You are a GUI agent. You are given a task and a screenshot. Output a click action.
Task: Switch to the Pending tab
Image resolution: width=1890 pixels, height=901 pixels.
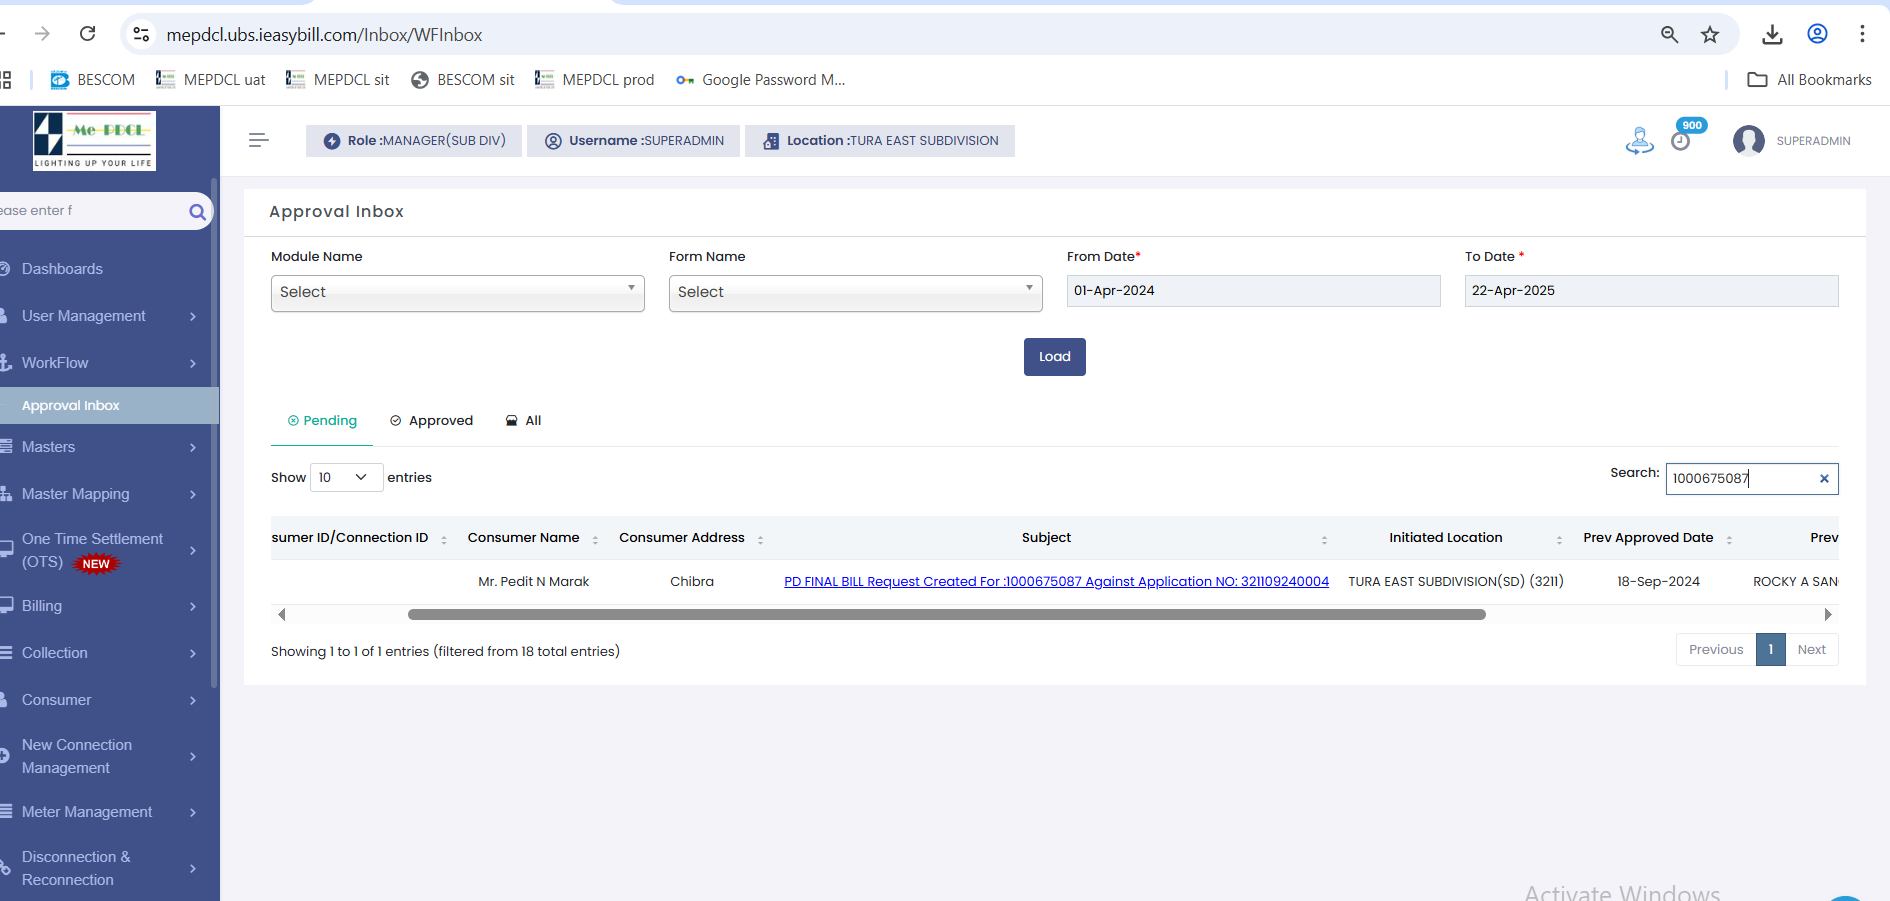coord(322,421)
